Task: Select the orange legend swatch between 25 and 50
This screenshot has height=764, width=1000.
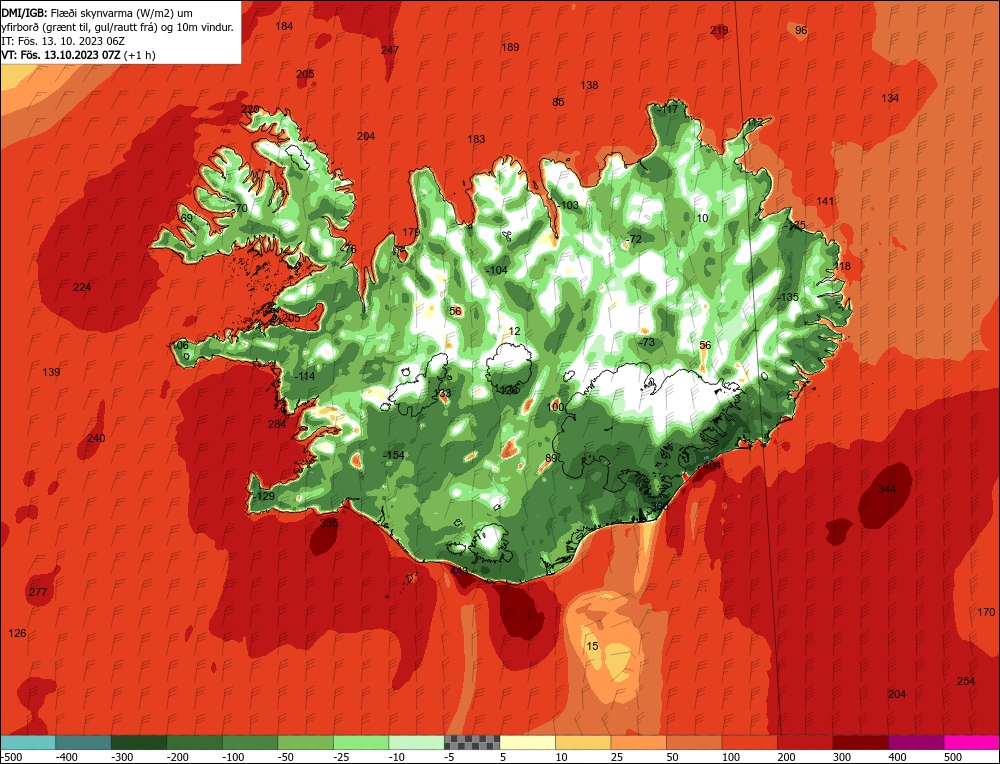Action: (x=638, y=742)
